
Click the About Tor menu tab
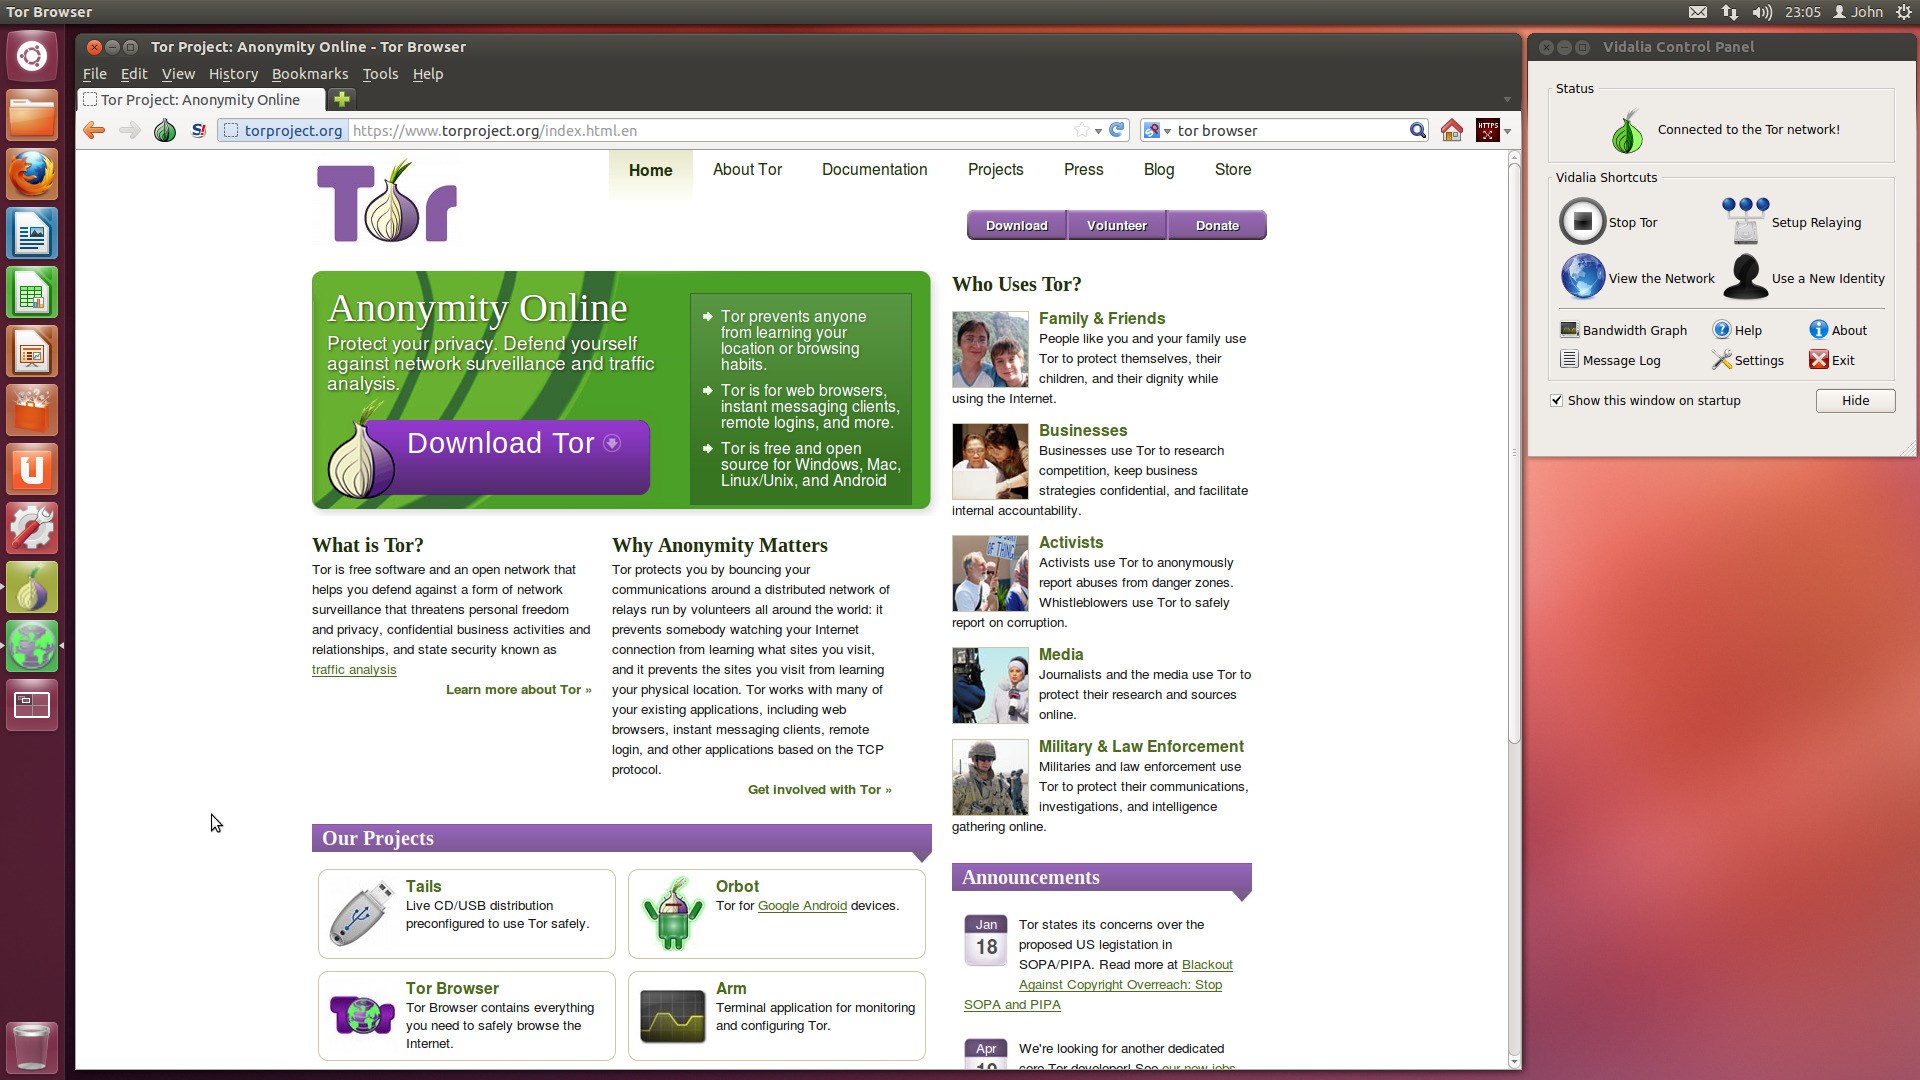click(748, 167)
